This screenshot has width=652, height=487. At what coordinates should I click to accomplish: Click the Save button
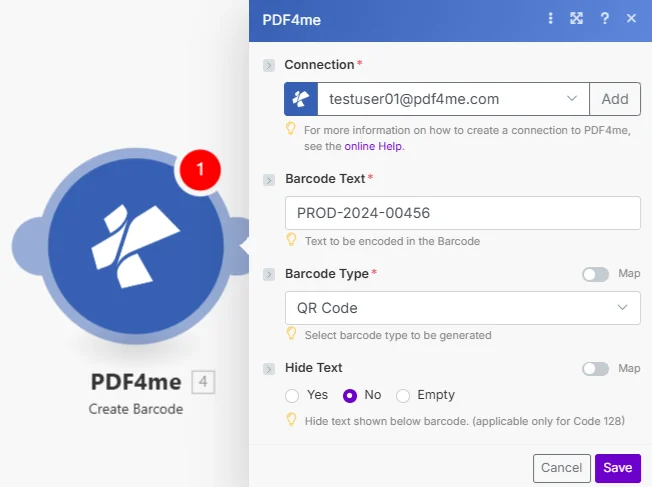pos(618,468)
